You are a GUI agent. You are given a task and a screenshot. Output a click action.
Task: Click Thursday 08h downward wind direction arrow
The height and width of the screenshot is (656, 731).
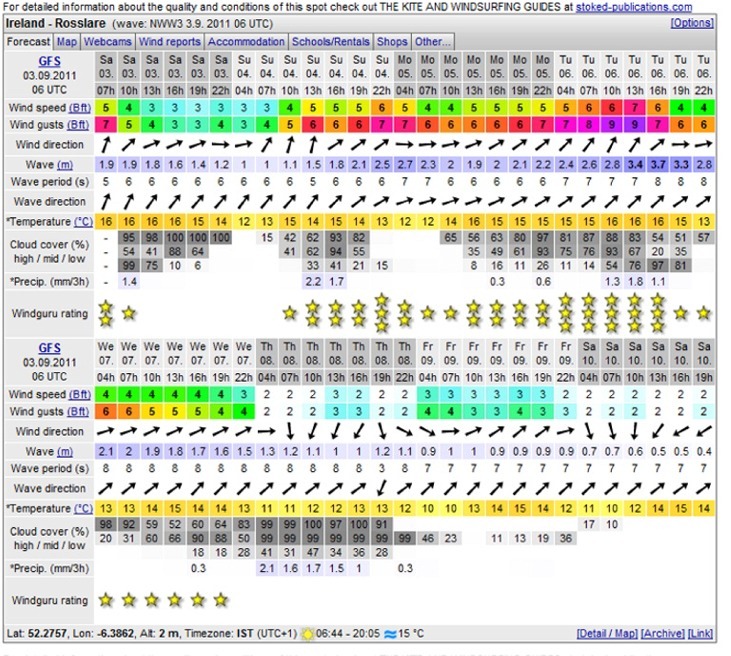[x=290, y=431]
